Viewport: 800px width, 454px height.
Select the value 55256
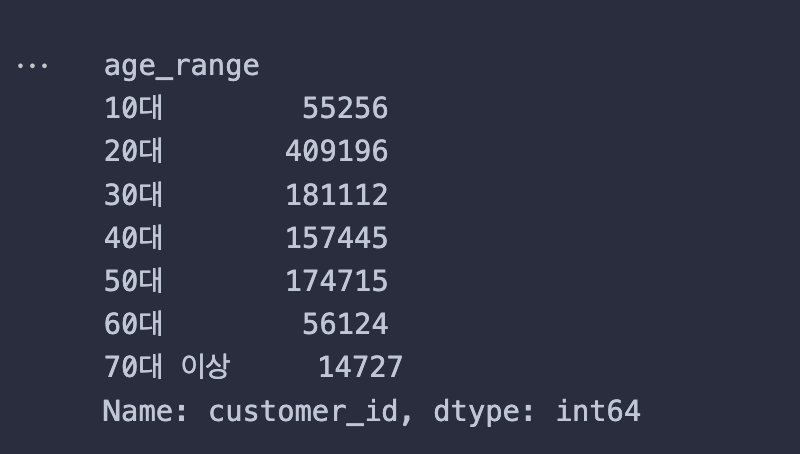click(x=345, y=108)
